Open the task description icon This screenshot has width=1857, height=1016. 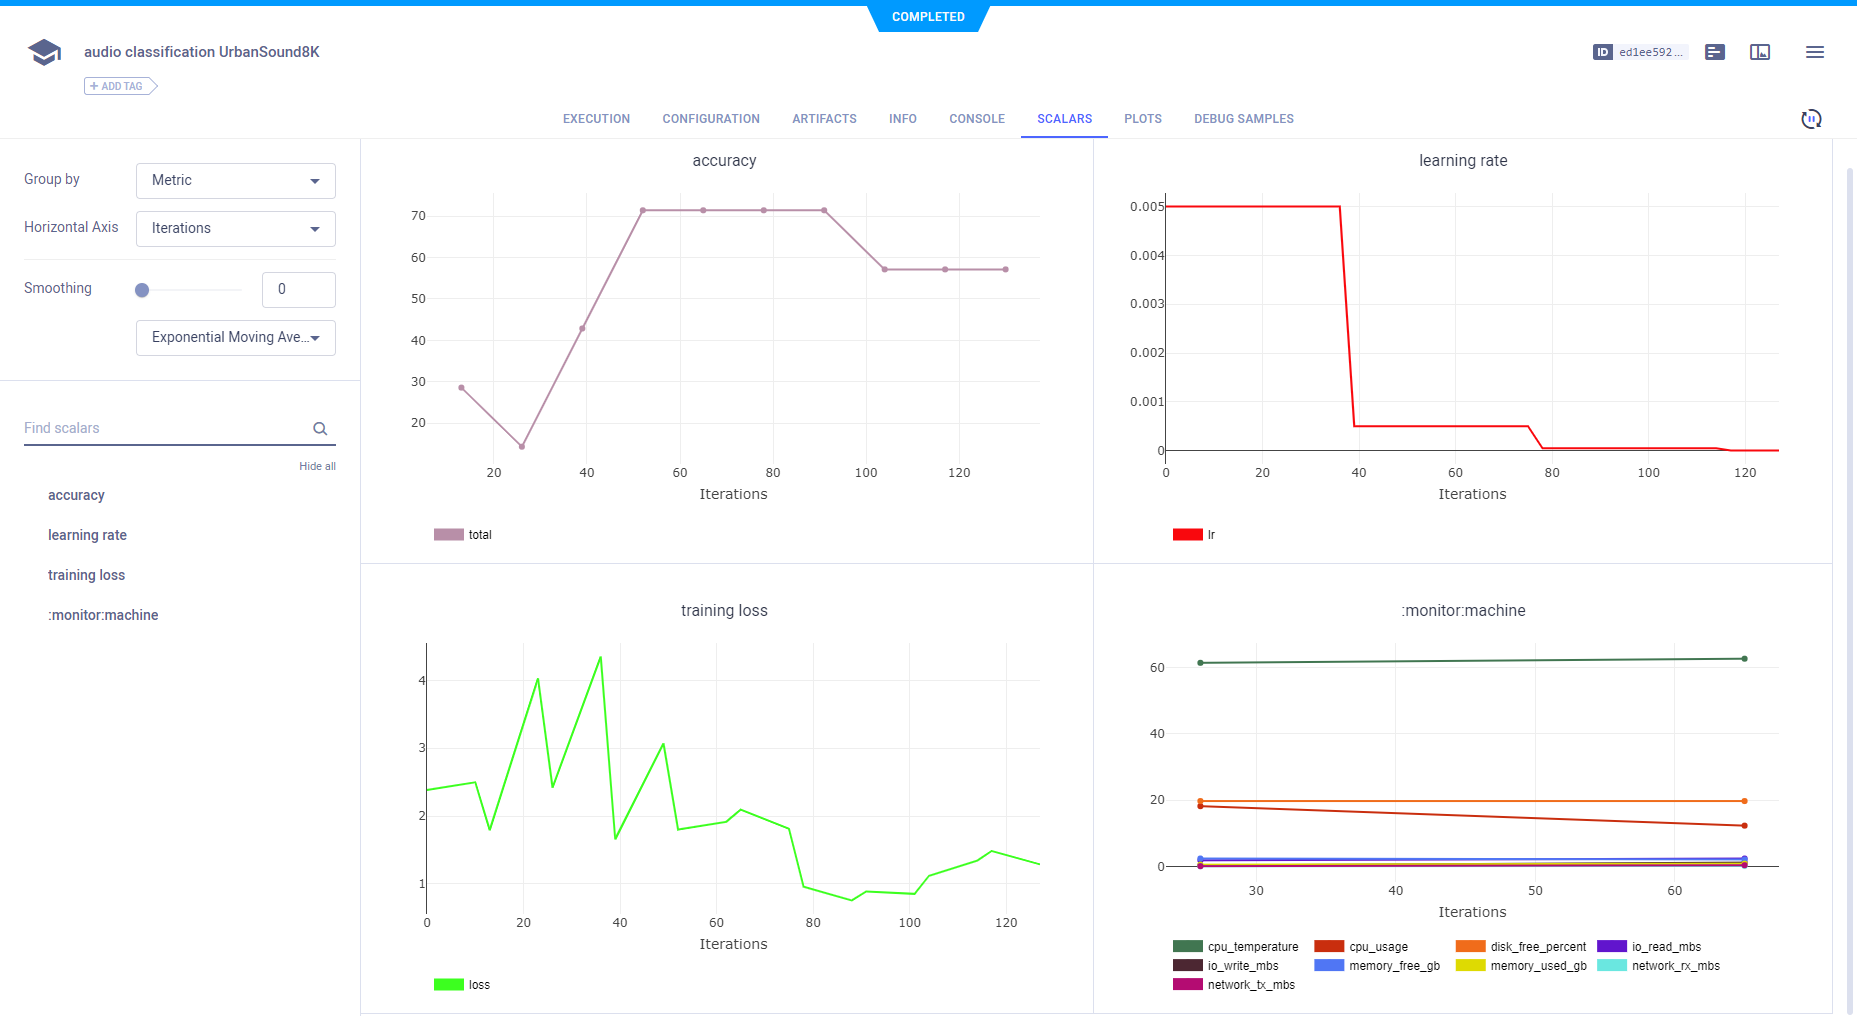(1715, 52)
